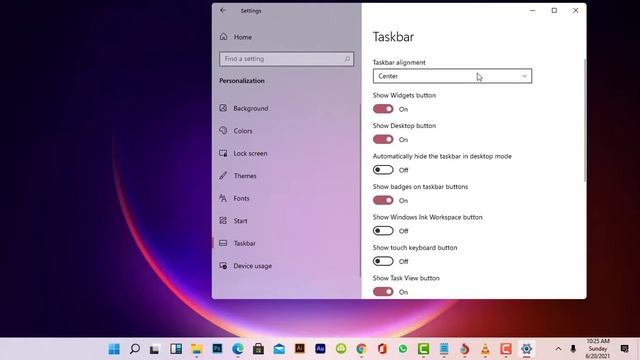Open Task View from the taskbar
The width and height of the screenshot is (640, 360).
154,349
